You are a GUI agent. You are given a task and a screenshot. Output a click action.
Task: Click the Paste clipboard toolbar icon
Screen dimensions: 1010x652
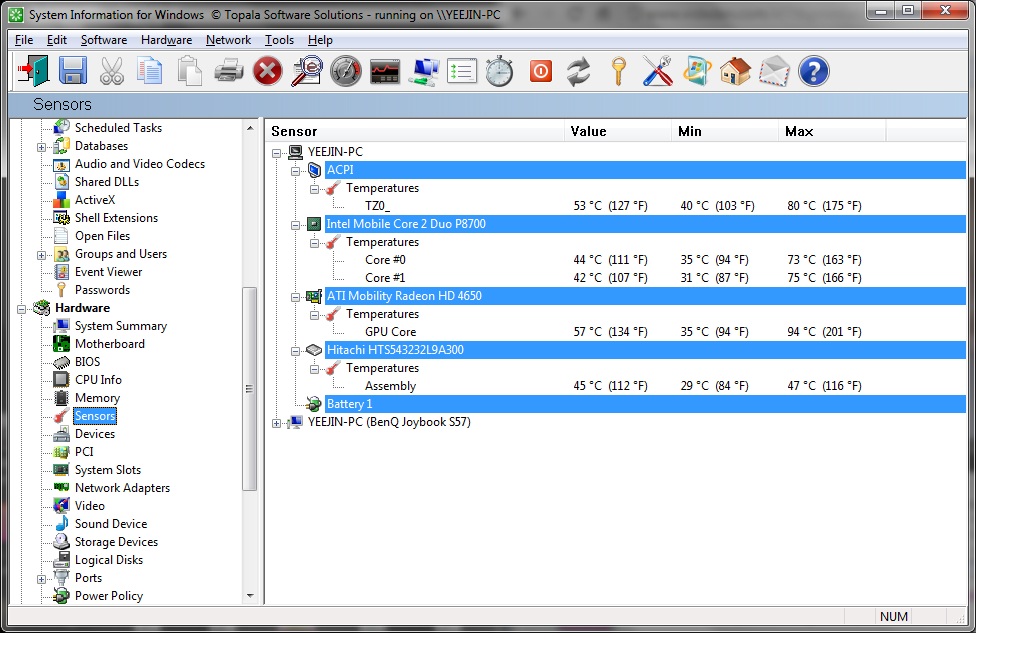189,71
